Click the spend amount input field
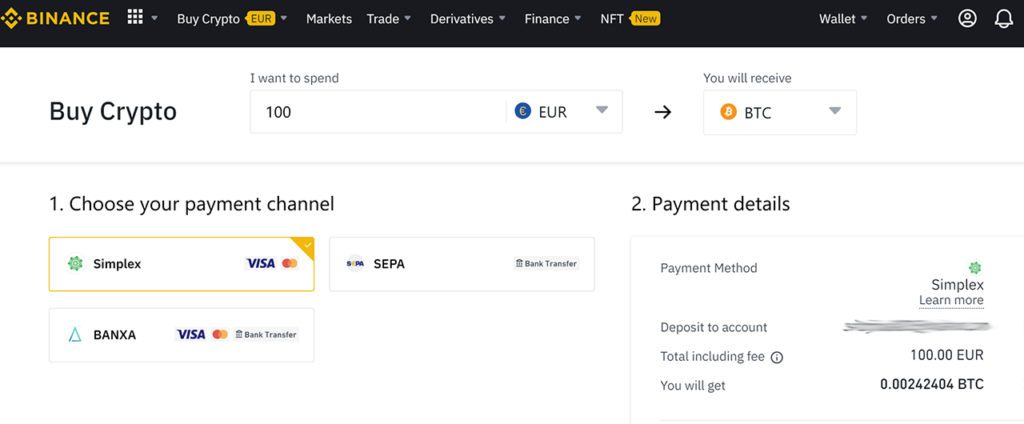1024x424 pixels. click(380, 112)
